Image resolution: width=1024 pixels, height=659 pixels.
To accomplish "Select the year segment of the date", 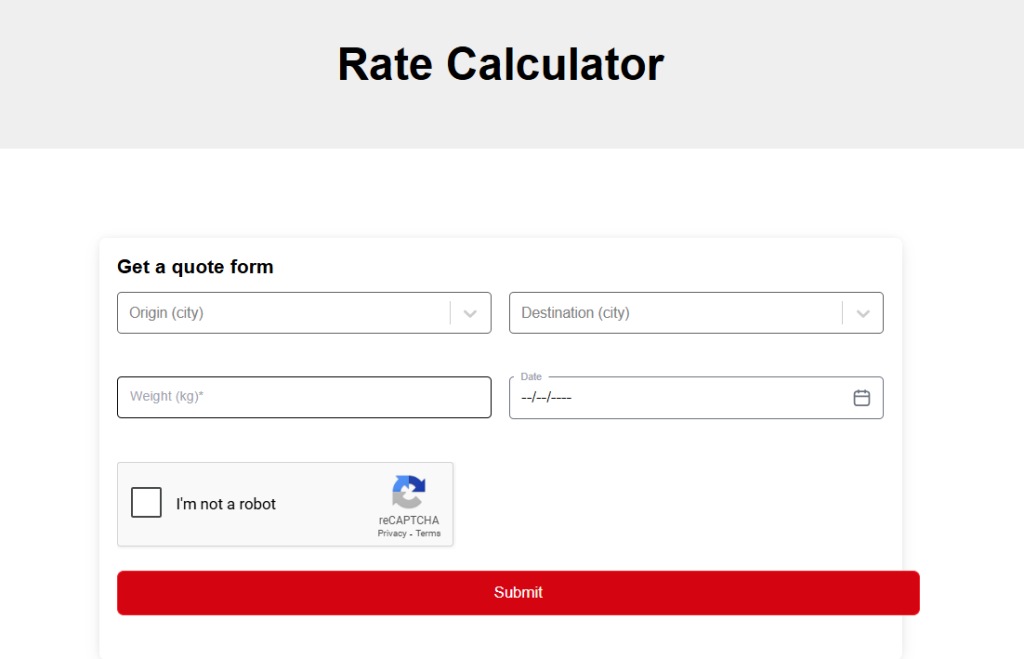I will pyautogui.click(x=561, y=398).
